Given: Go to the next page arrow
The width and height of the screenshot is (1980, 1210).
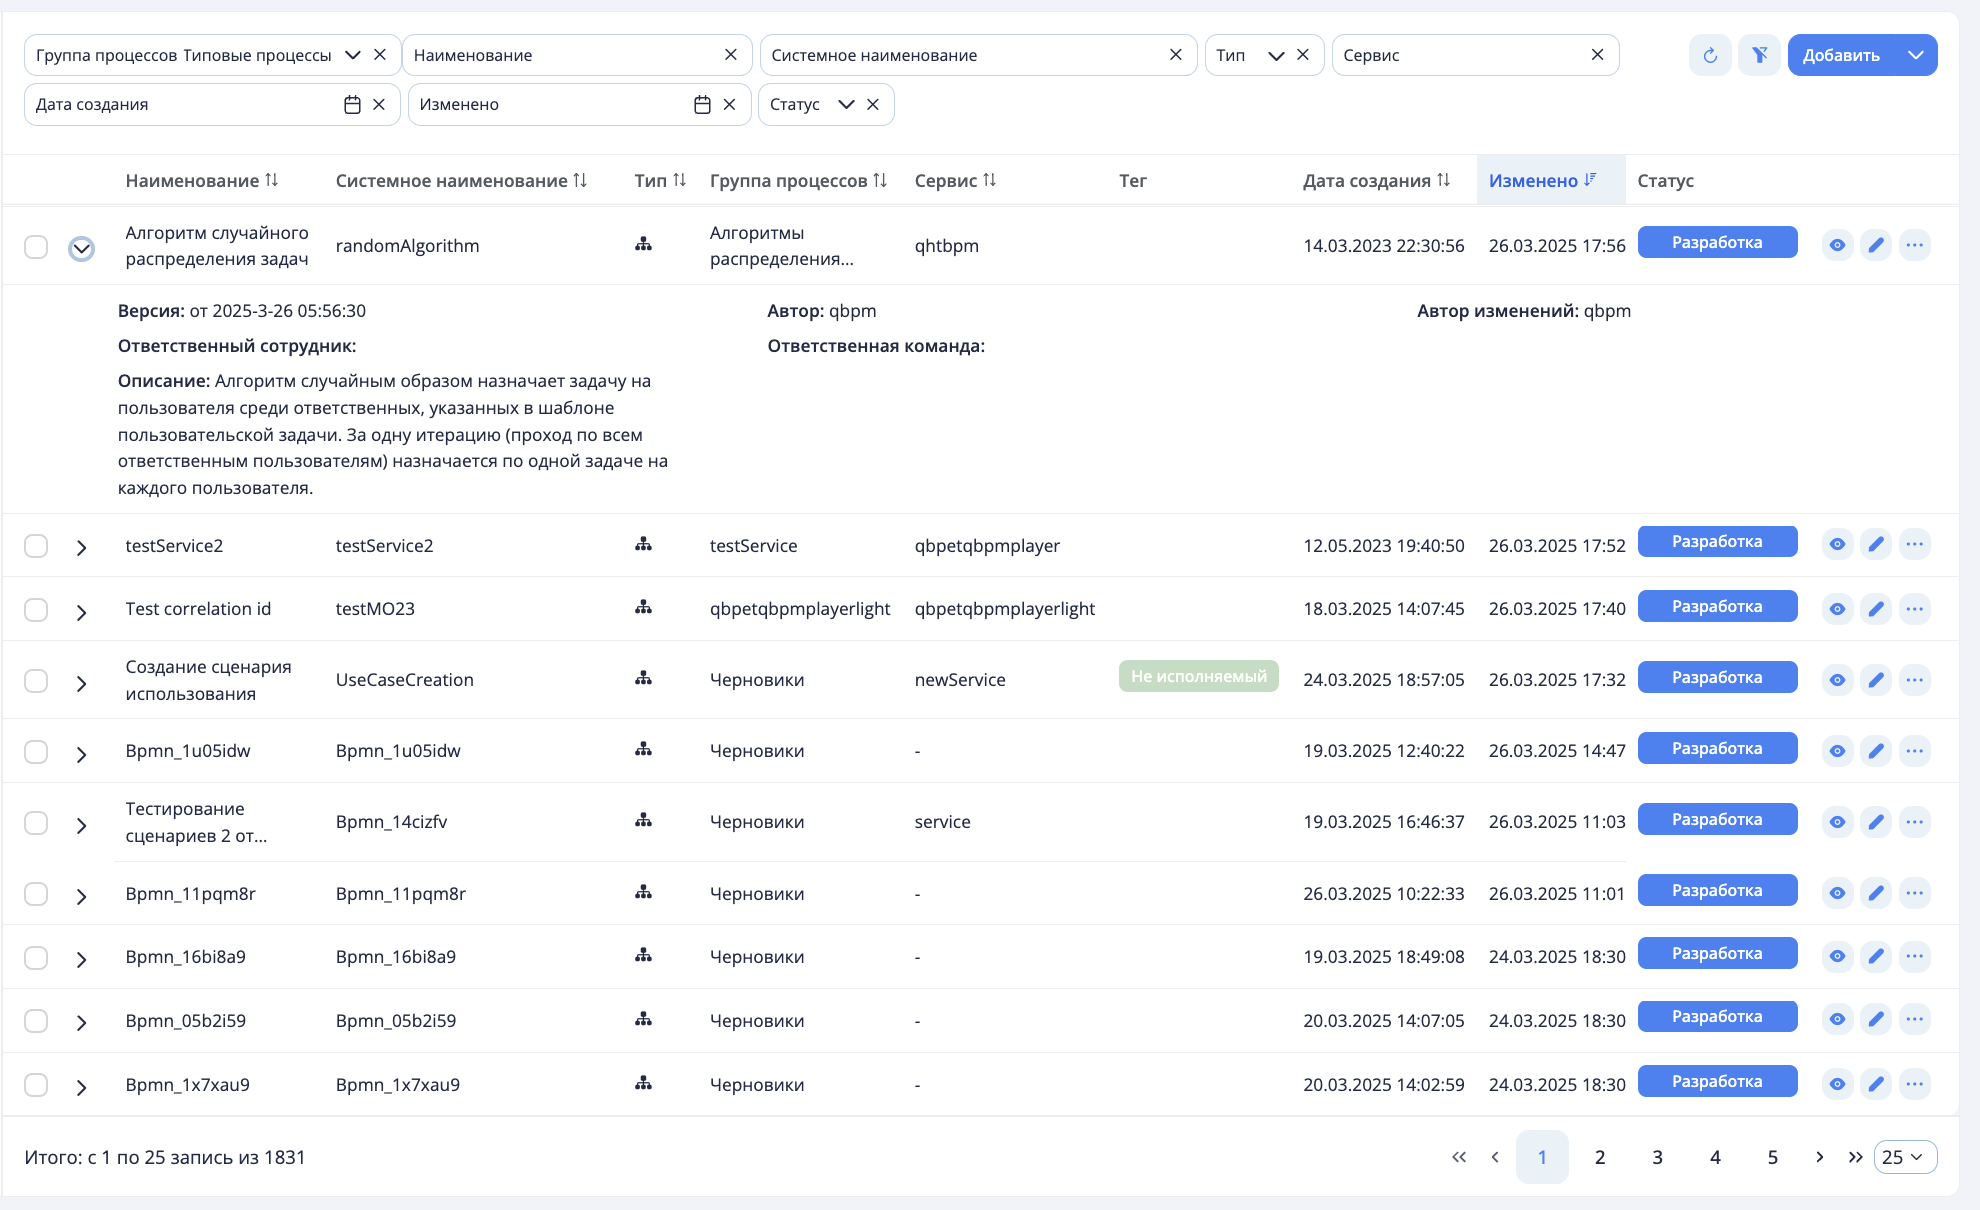Looking at the screenshot, I should 1819,1157.
